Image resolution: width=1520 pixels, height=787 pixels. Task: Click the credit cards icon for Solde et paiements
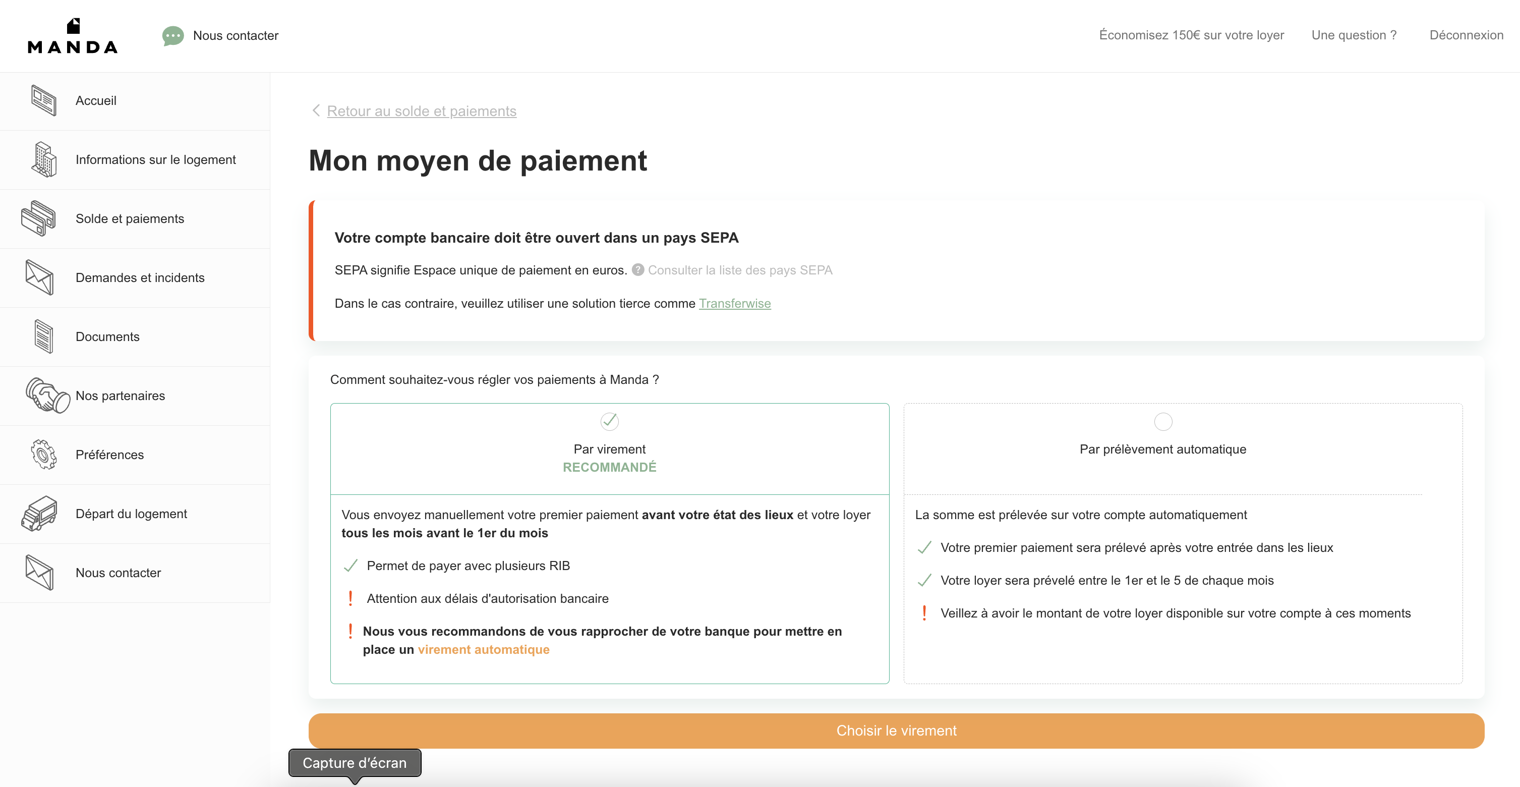(x=39, y=219)
